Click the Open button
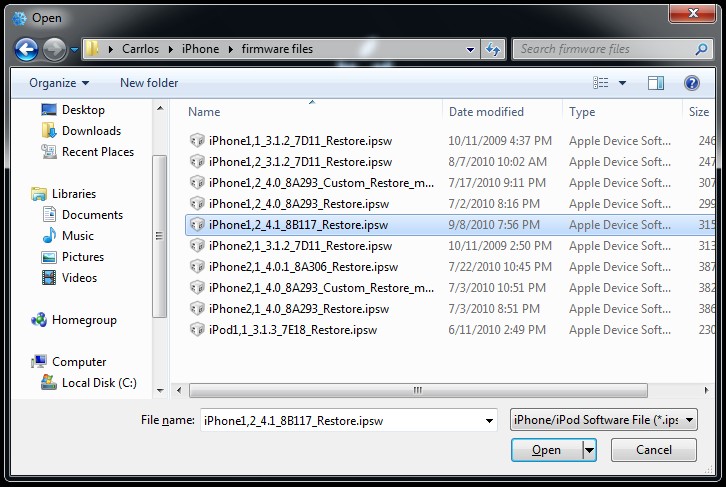The height and width of the screenshot is (487, 726). tap(546, 450)
